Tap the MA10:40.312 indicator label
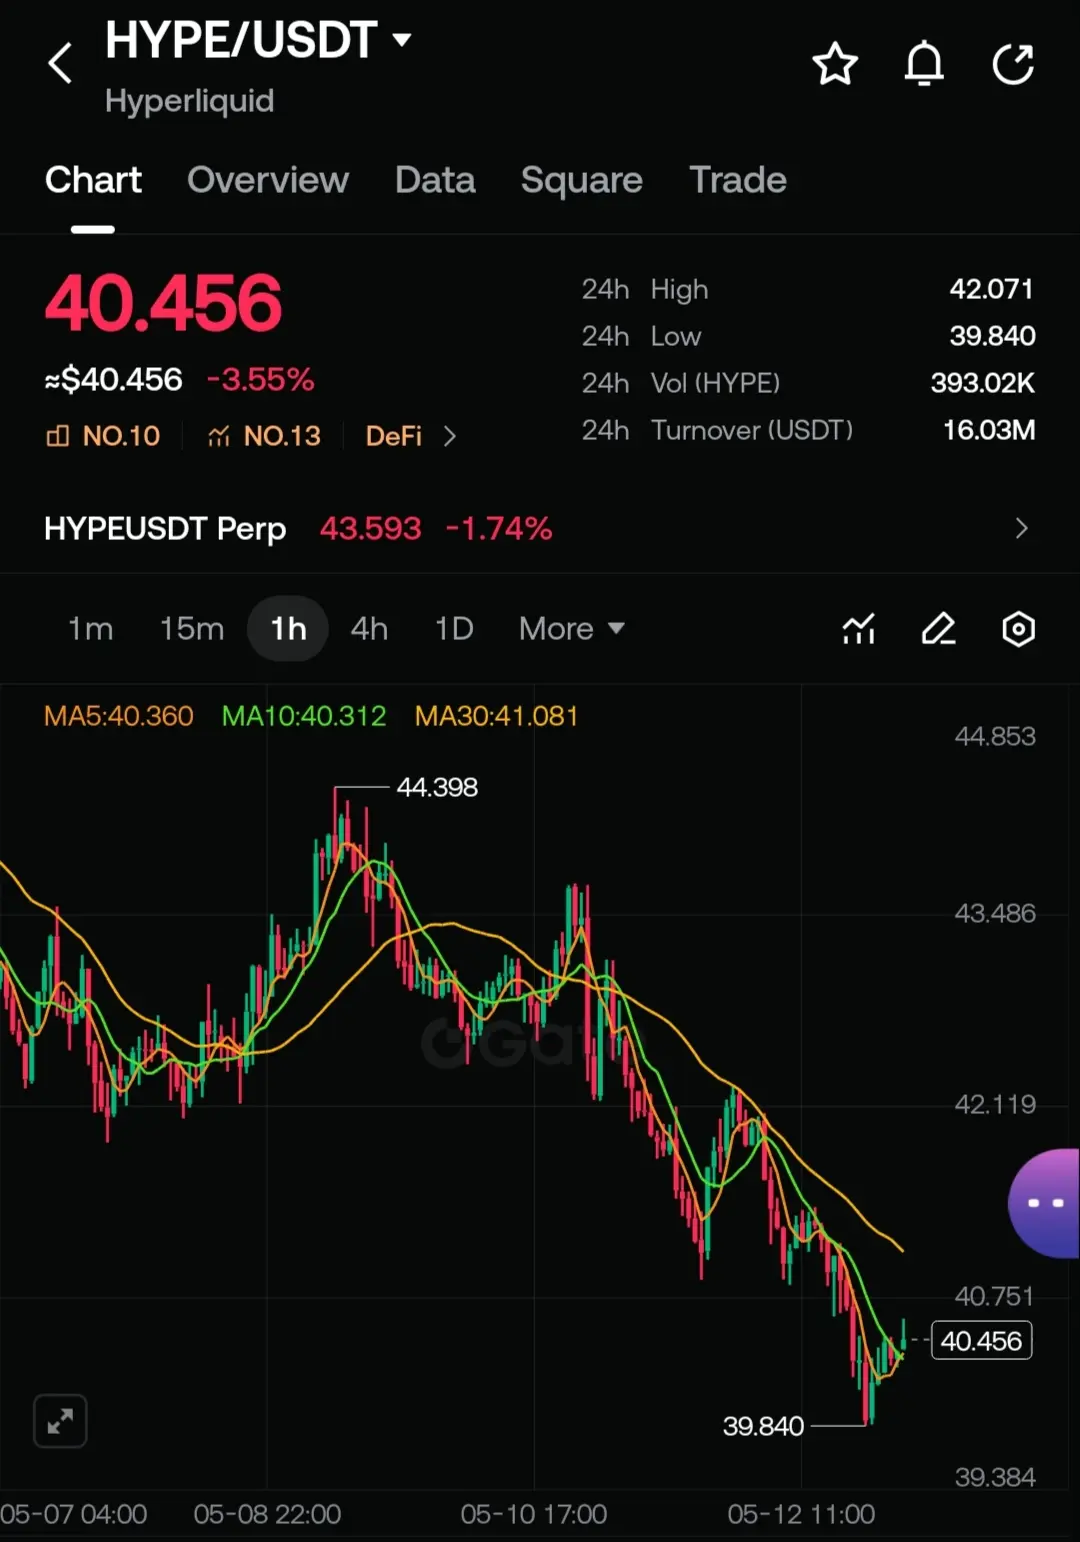 pos(303,716)
